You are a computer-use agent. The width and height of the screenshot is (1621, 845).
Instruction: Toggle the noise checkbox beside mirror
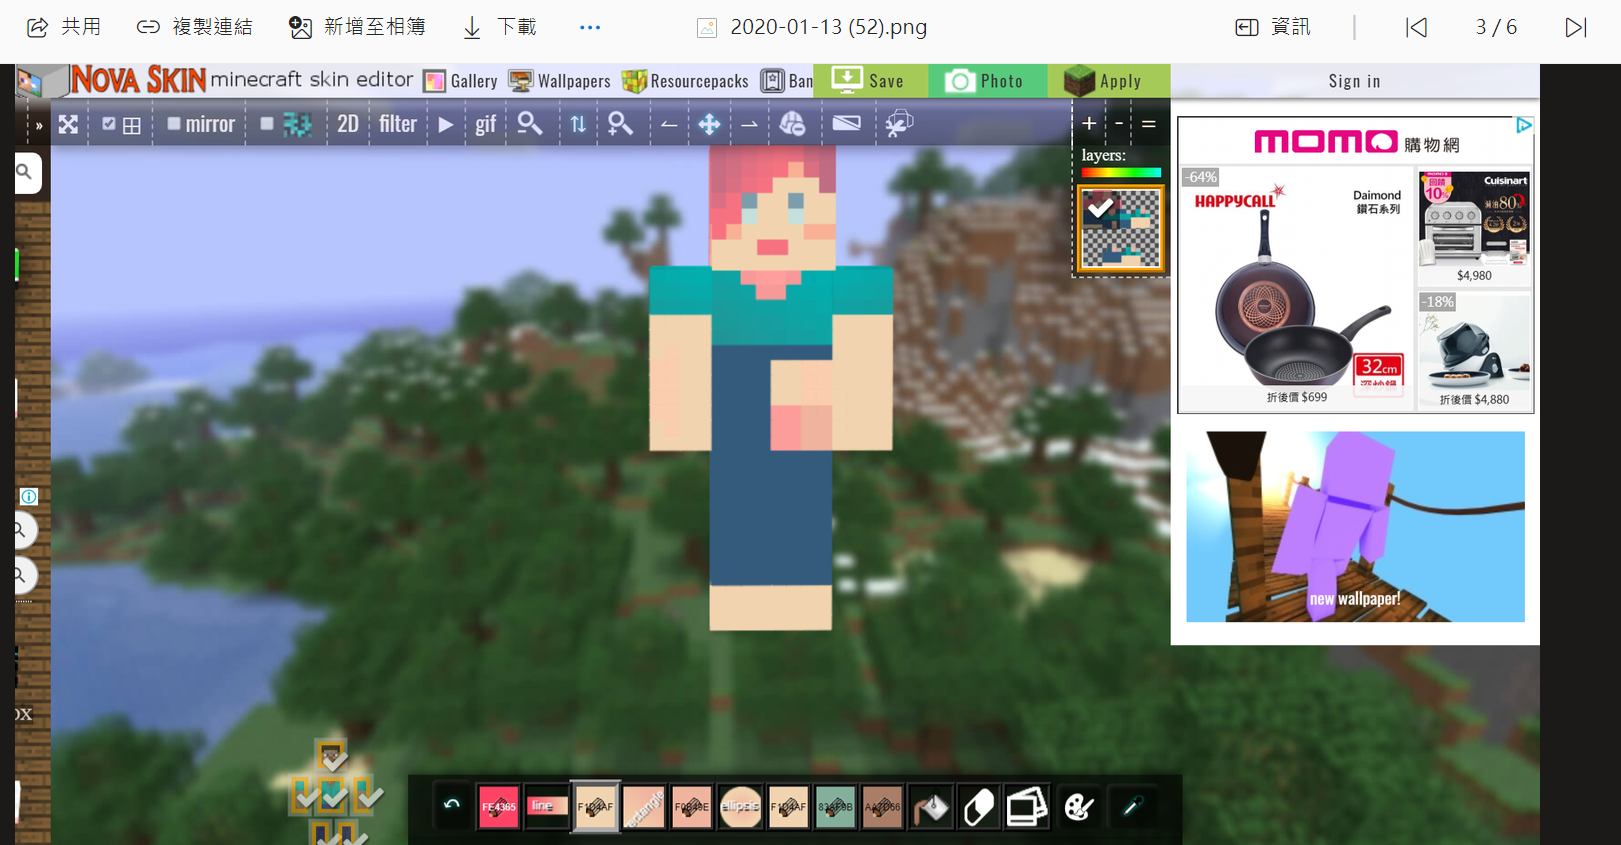267,124
